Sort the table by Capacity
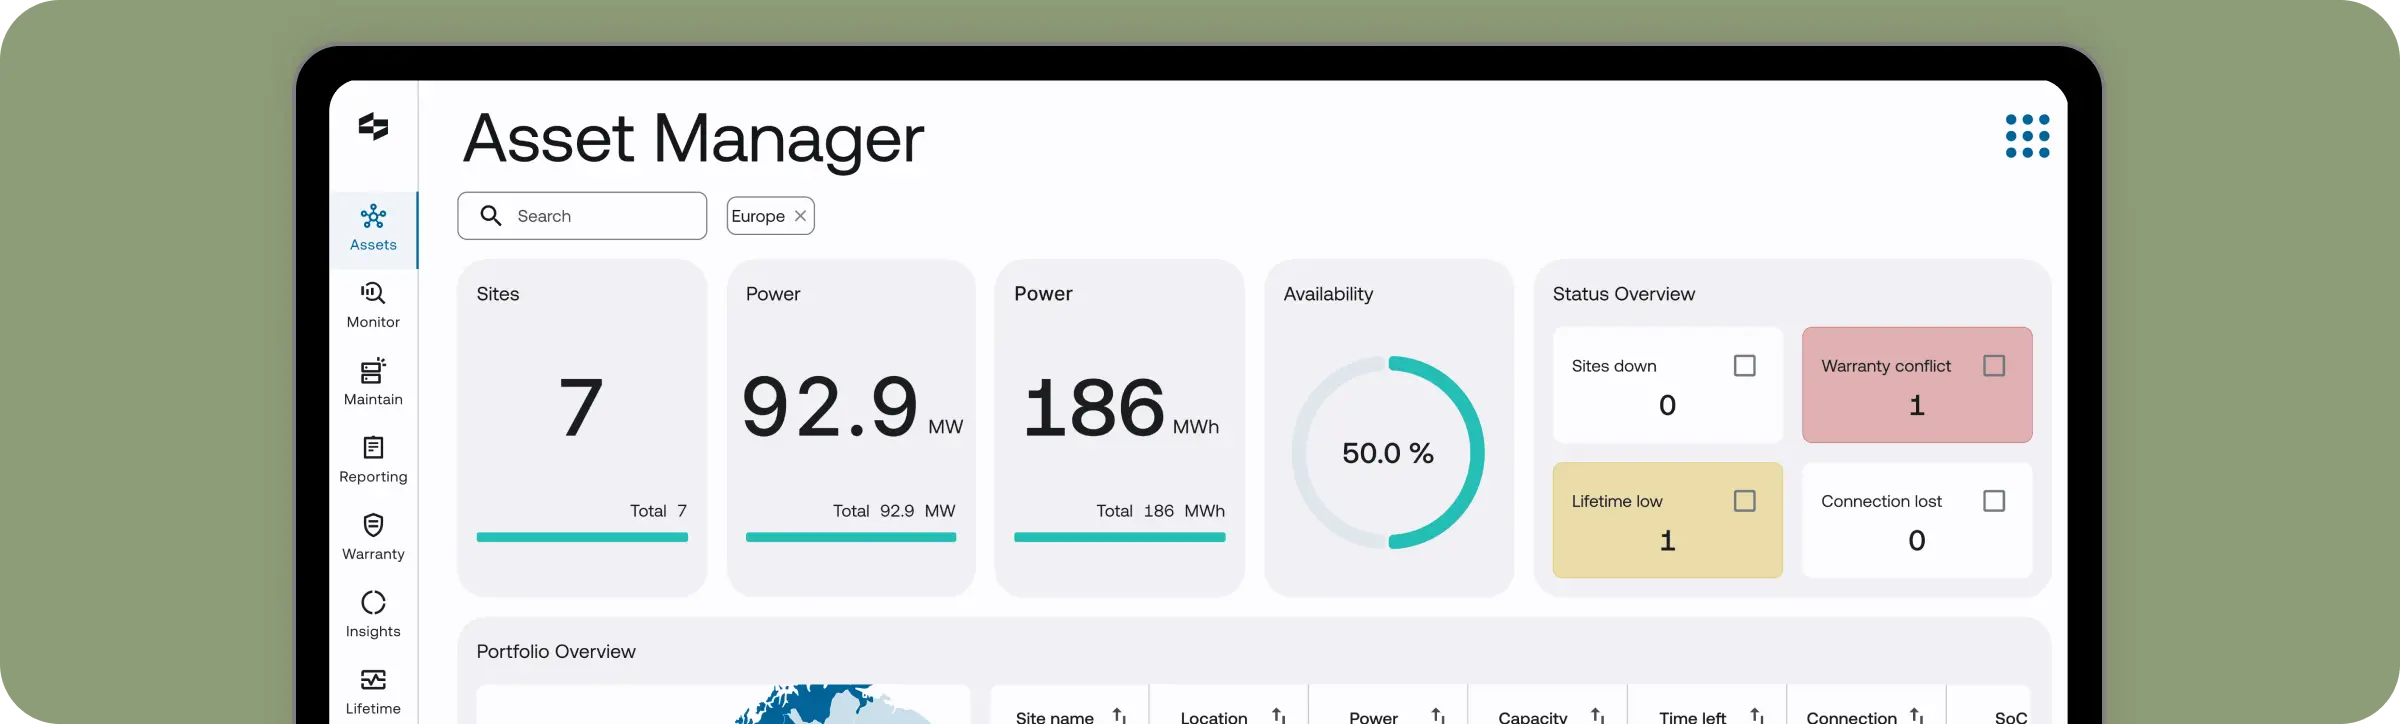This screenshot has width=2400, height=724. (x=1598, y=716)
